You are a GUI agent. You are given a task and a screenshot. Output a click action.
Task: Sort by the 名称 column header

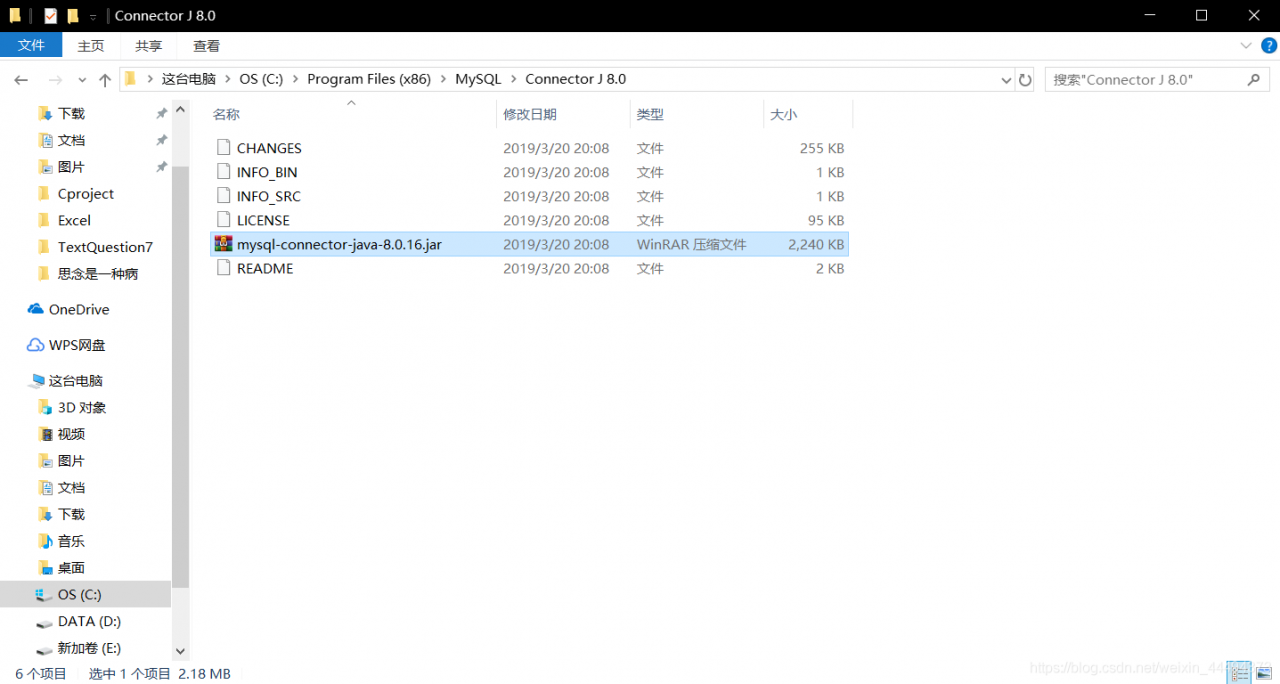point(351,114)
